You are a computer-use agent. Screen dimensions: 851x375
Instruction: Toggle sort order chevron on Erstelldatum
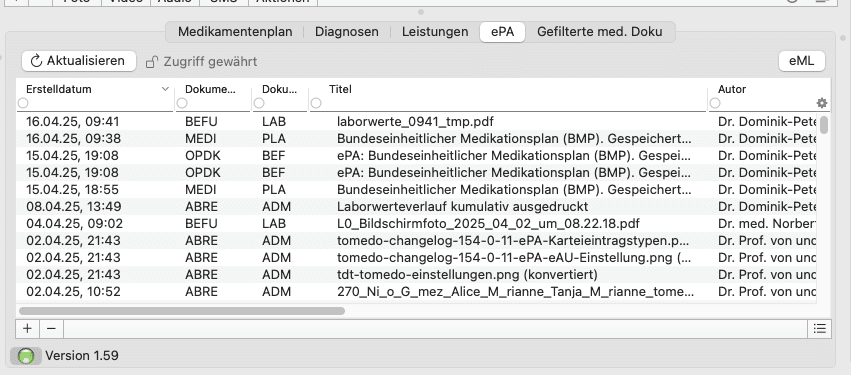166,89
